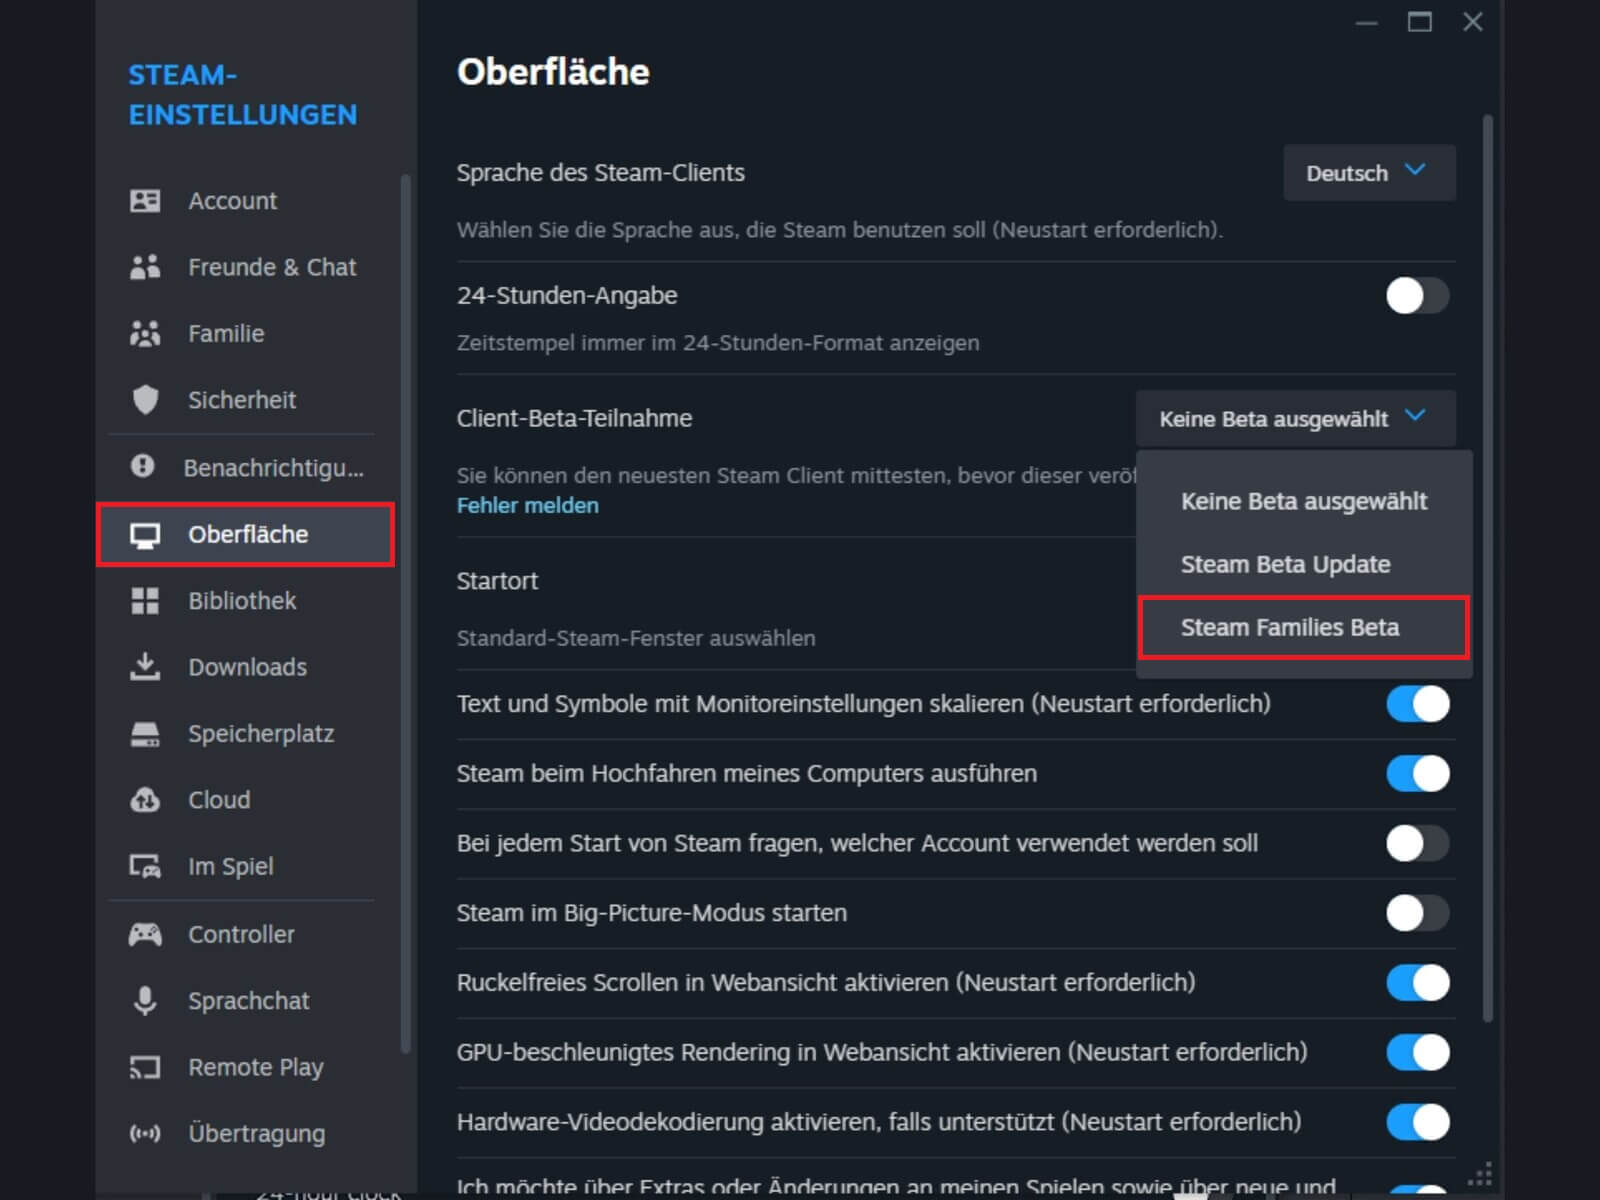Open Speicherplatz settings
This screenshot has width=1600, height=1200.
(x=245, y=734)
